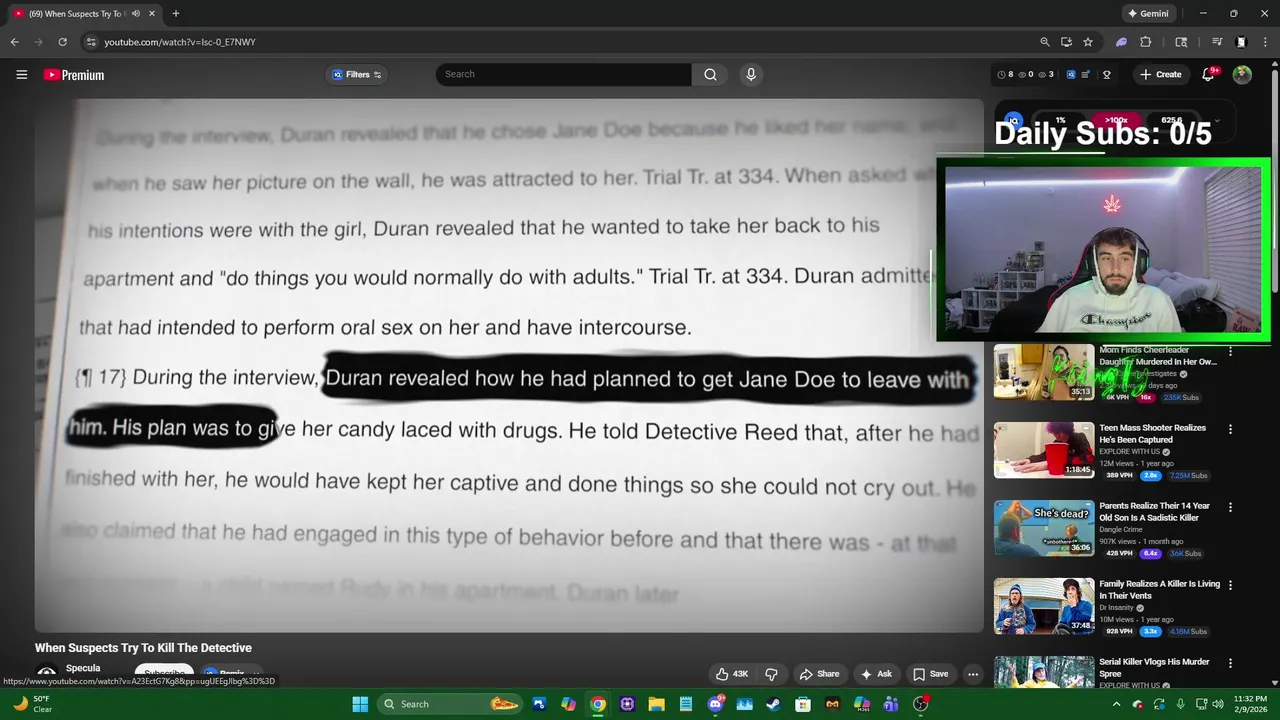Start voice search with microphone icon
The image size is (1280, 720).
click(751, 74)
